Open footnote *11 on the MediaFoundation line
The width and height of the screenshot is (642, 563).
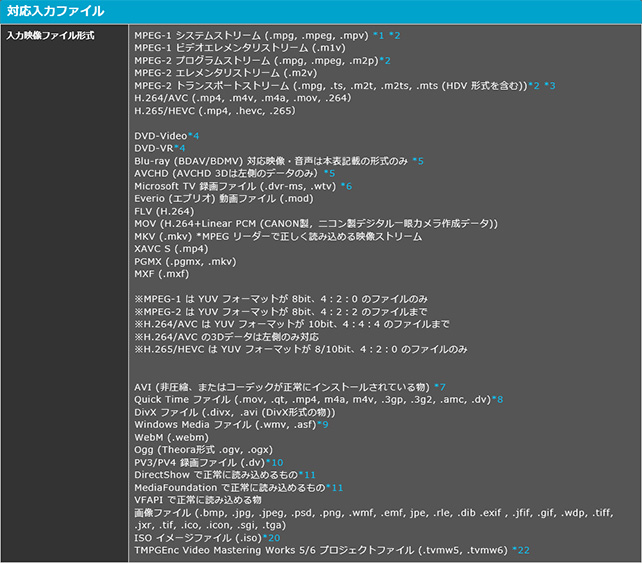tap(335, 488)
